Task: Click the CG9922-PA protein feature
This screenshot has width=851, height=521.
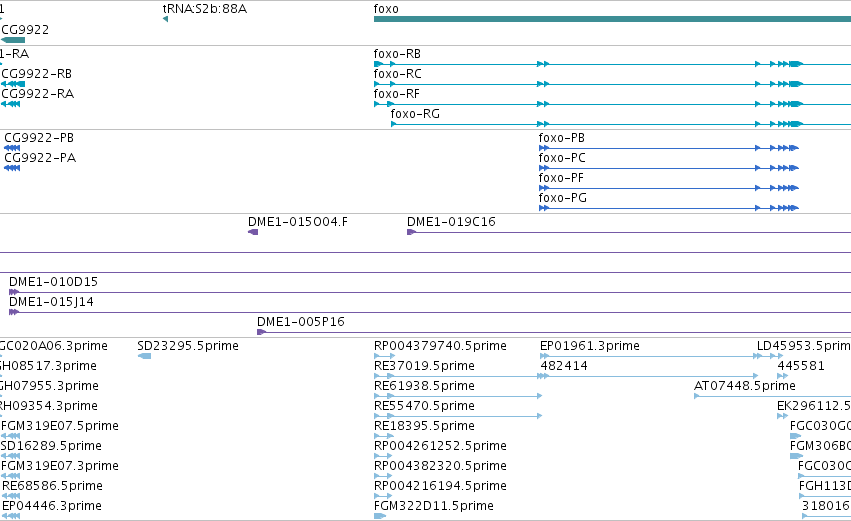Action: (12, 168)
